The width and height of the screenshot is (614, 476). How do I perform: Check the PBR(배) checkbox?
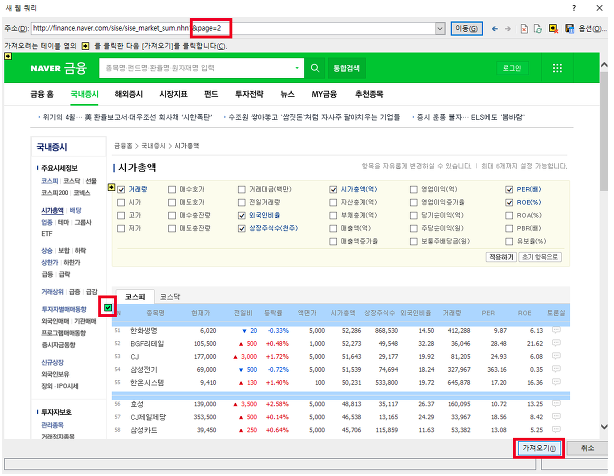[509, 228]
